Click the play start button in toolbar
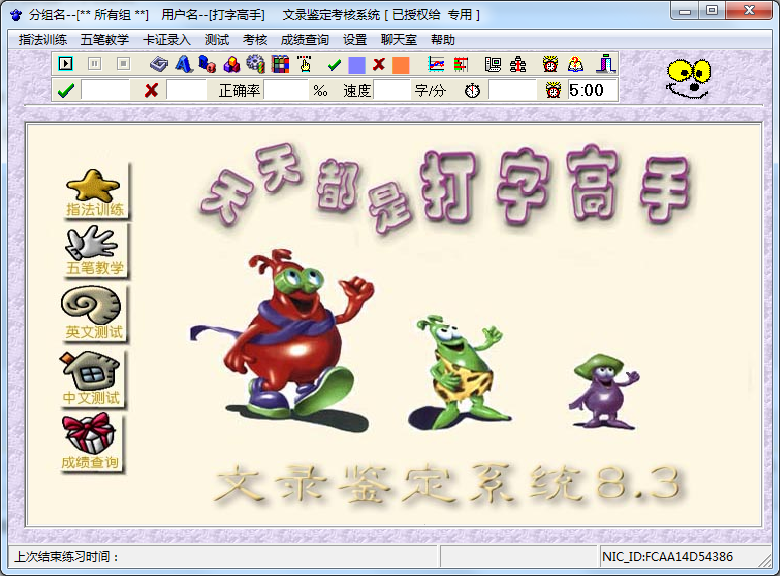The width and height of the screenshot is (780, 576). (x=66, y=64)
